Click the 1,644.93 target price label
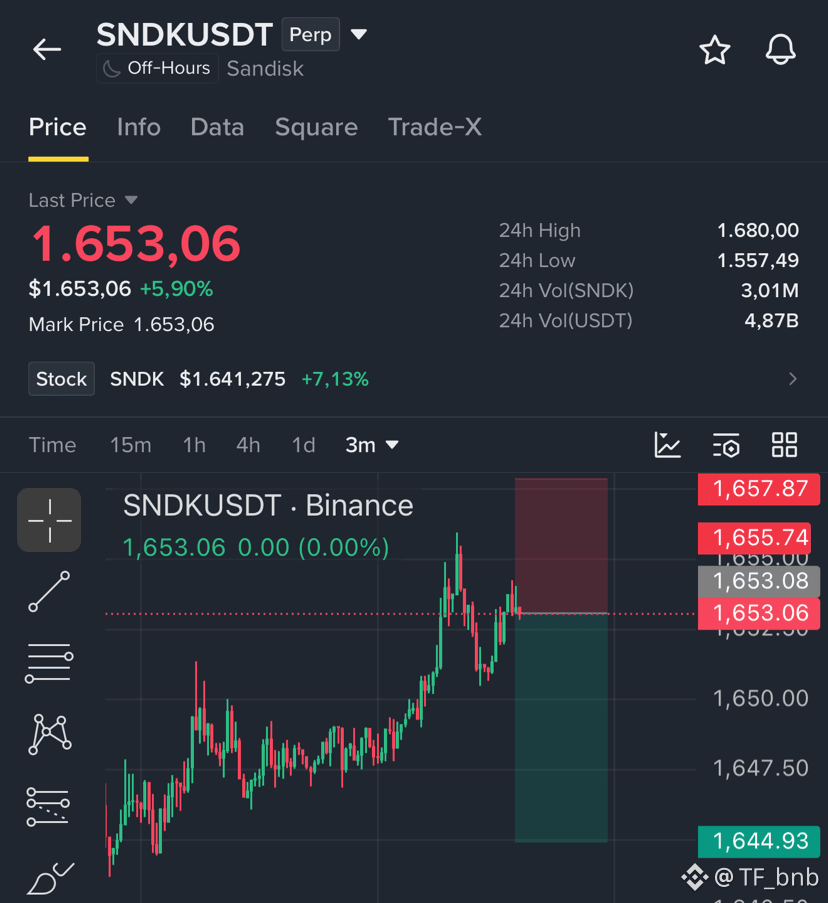This screenshot has height=903, width=828. (759, 841)
